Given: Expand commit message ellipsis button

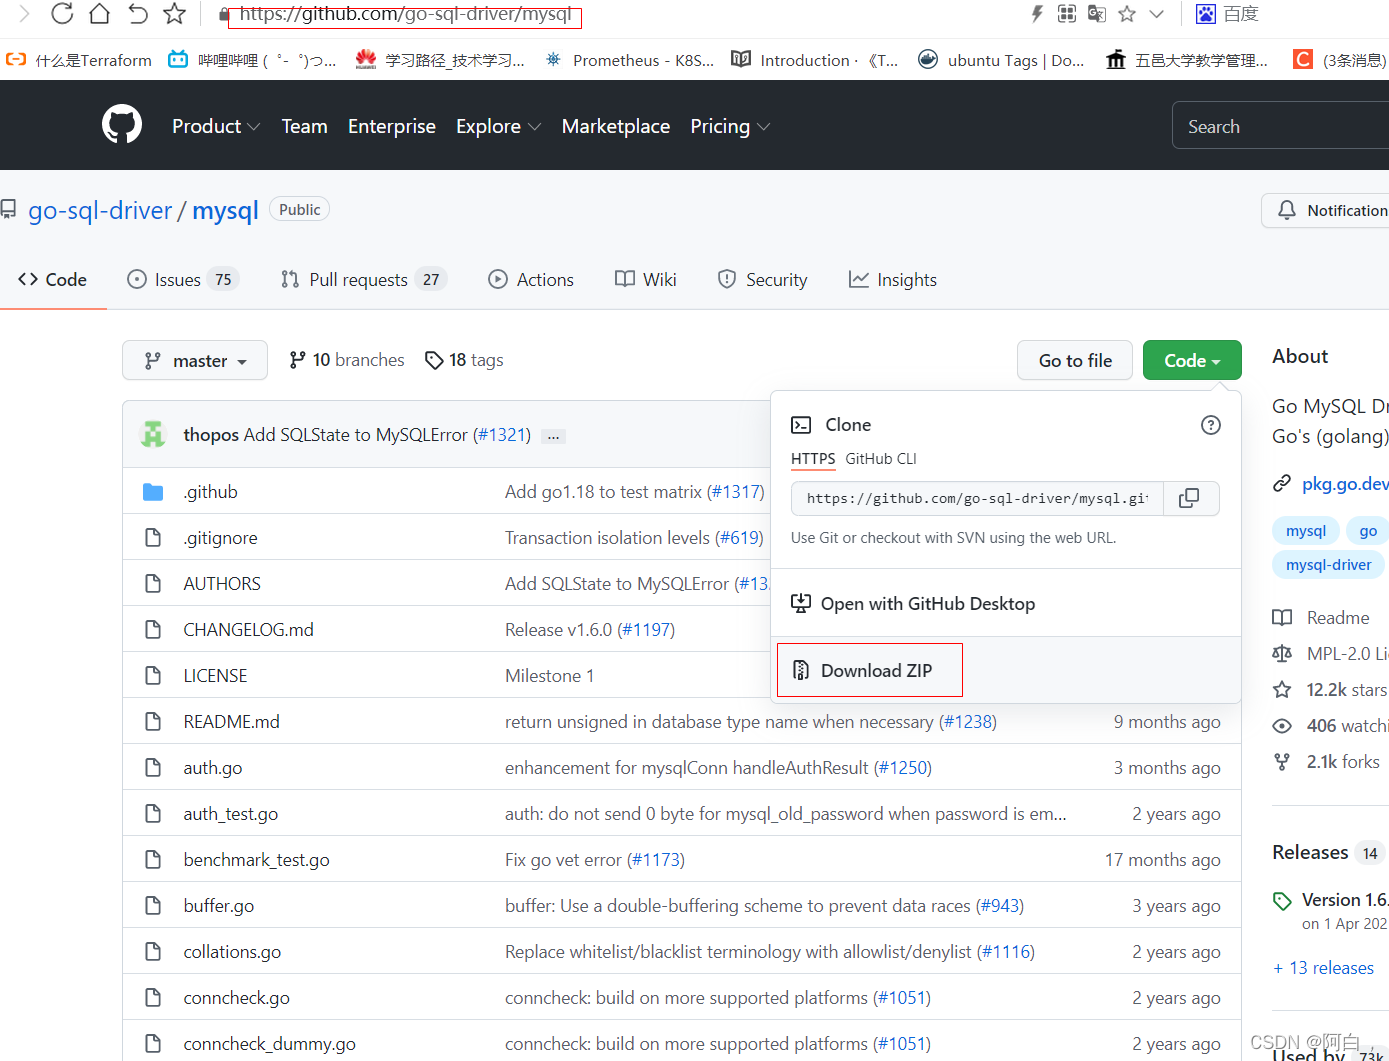Looking at the screenshot, I should 553,436.
